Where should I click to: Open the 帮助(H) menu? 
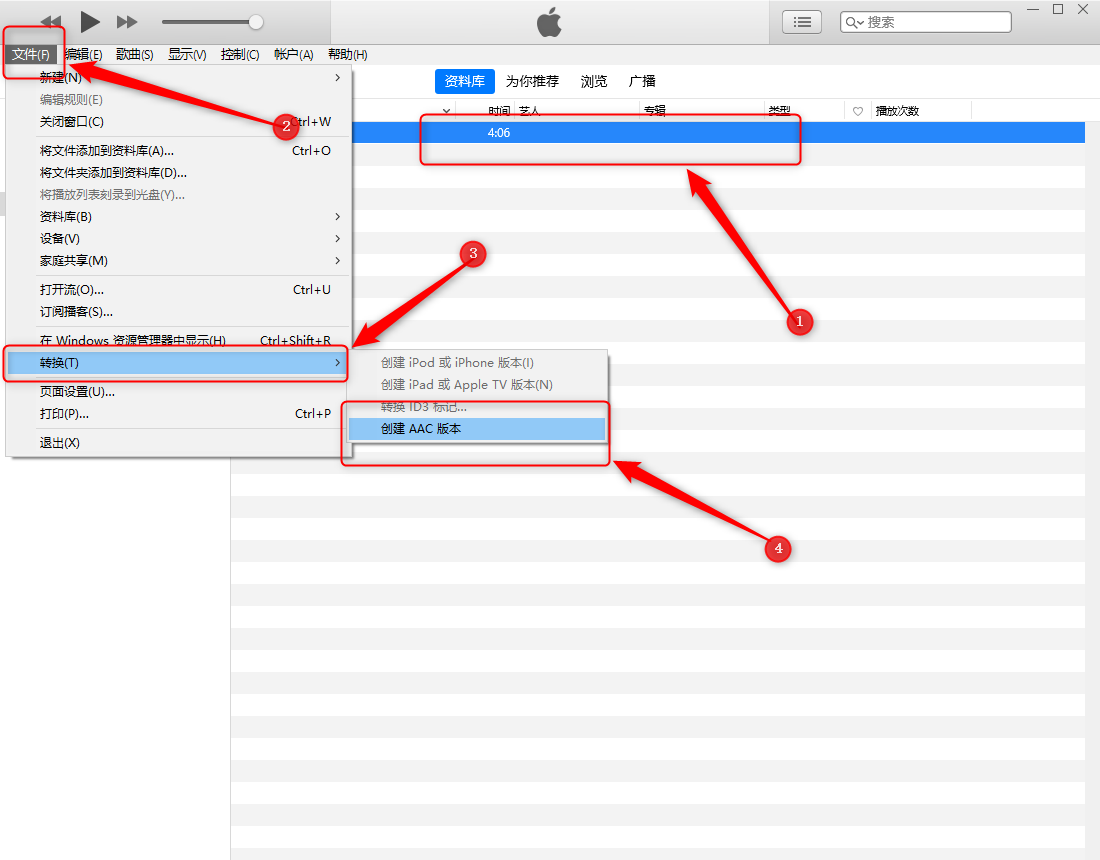(x=348, y=55)
